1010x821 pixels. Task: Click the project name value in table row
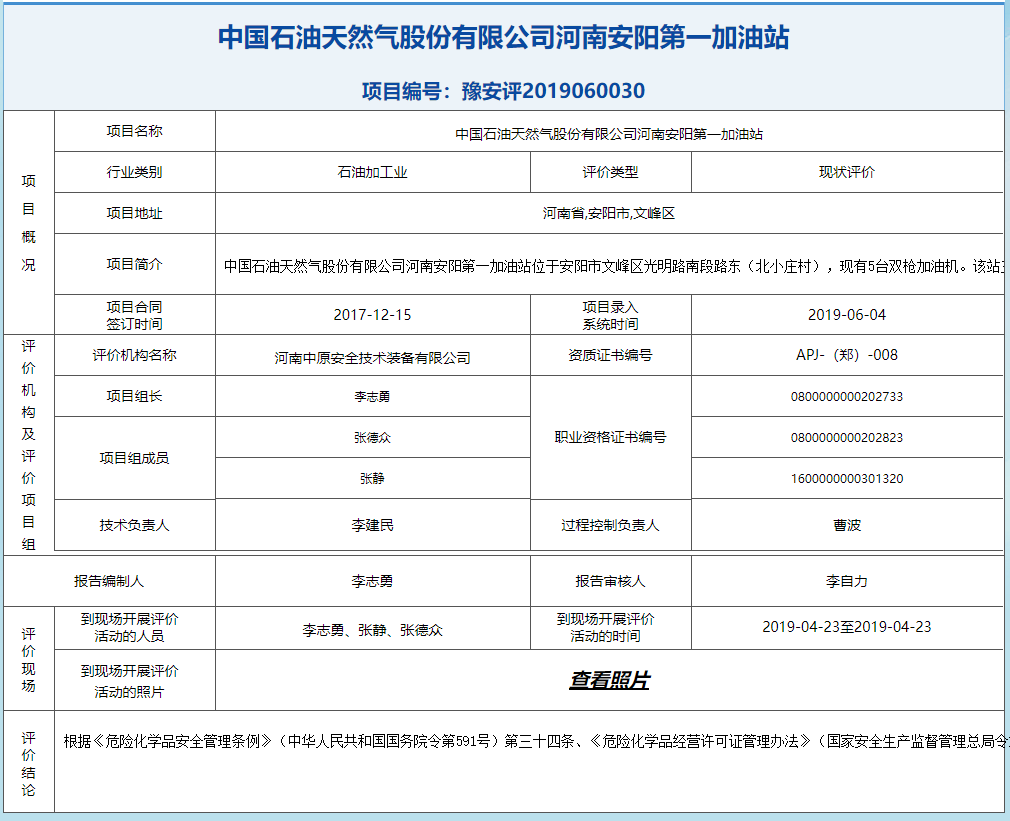[609, 134]
